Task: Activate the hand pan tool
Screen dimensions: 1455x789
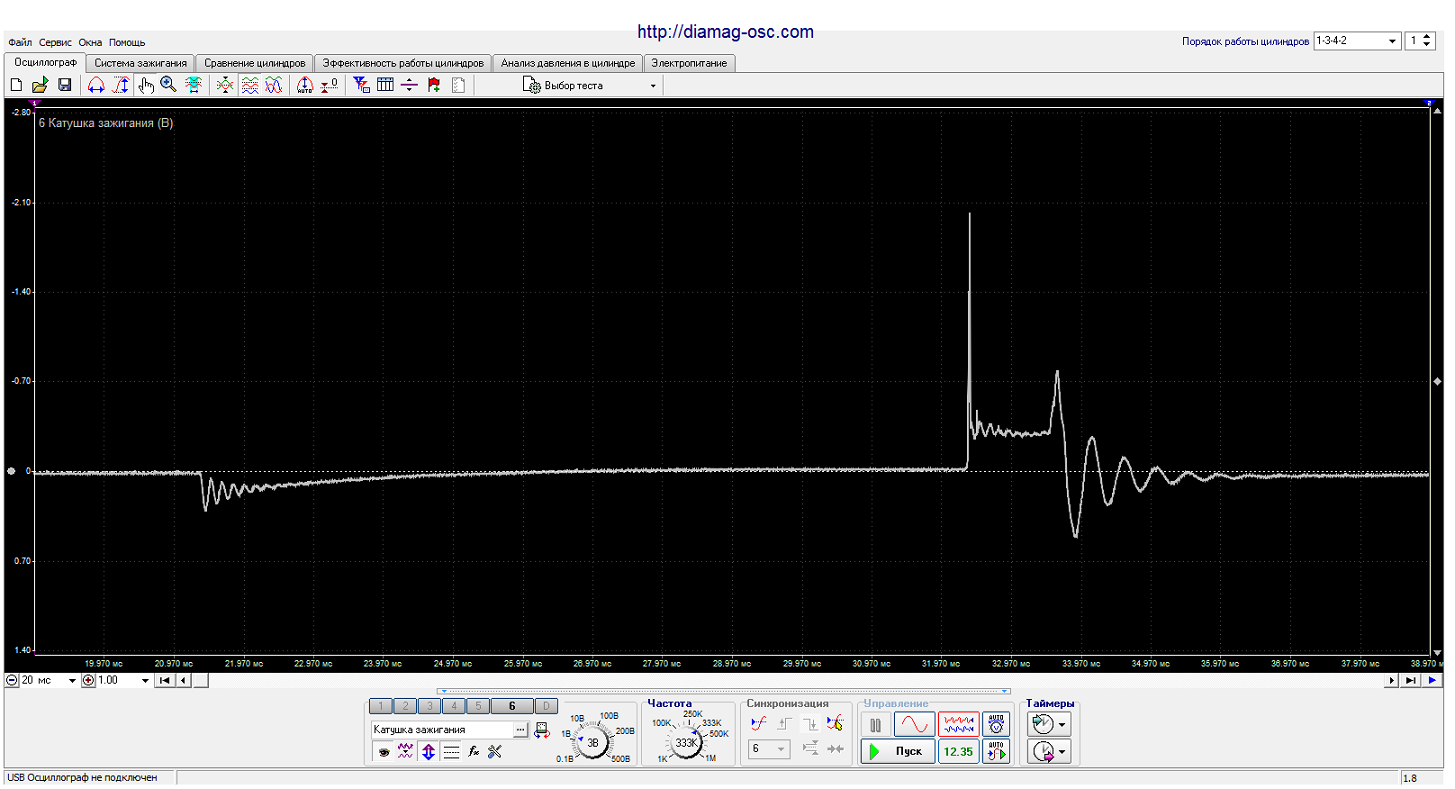Action: pyautogui.click(x=146, y=86)
